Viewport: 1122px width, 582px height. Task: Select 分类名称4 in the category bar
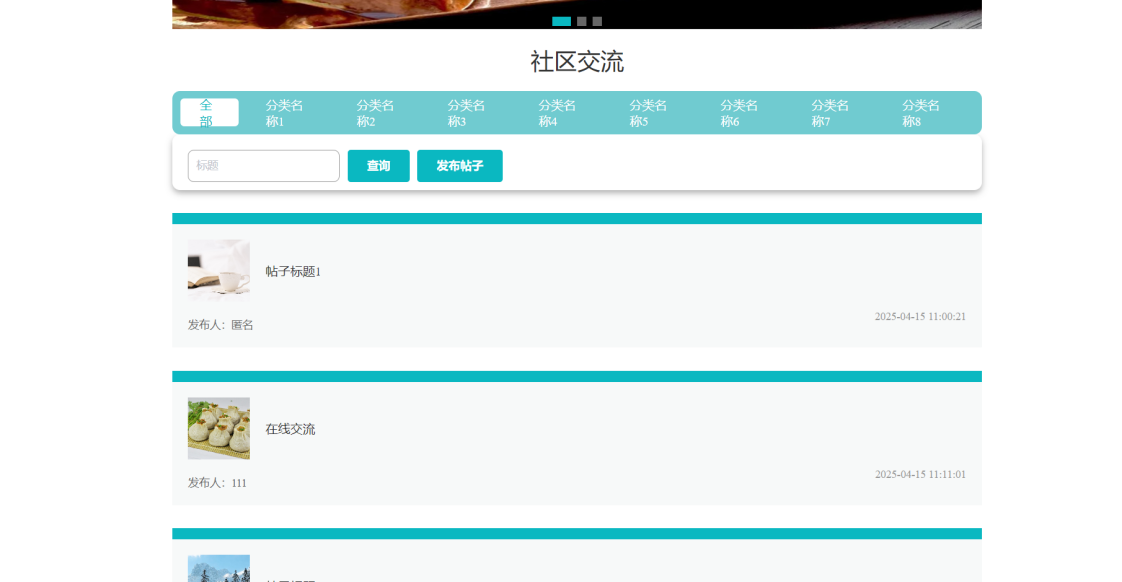[x=557, y=113]
